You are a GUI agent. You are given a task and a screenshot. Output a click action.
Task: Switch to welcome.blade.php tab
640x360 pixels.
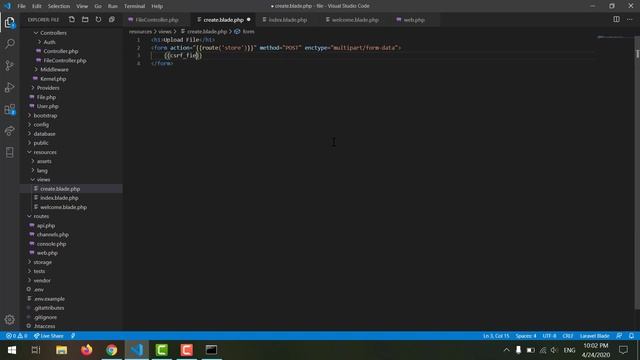pos(355,20)
